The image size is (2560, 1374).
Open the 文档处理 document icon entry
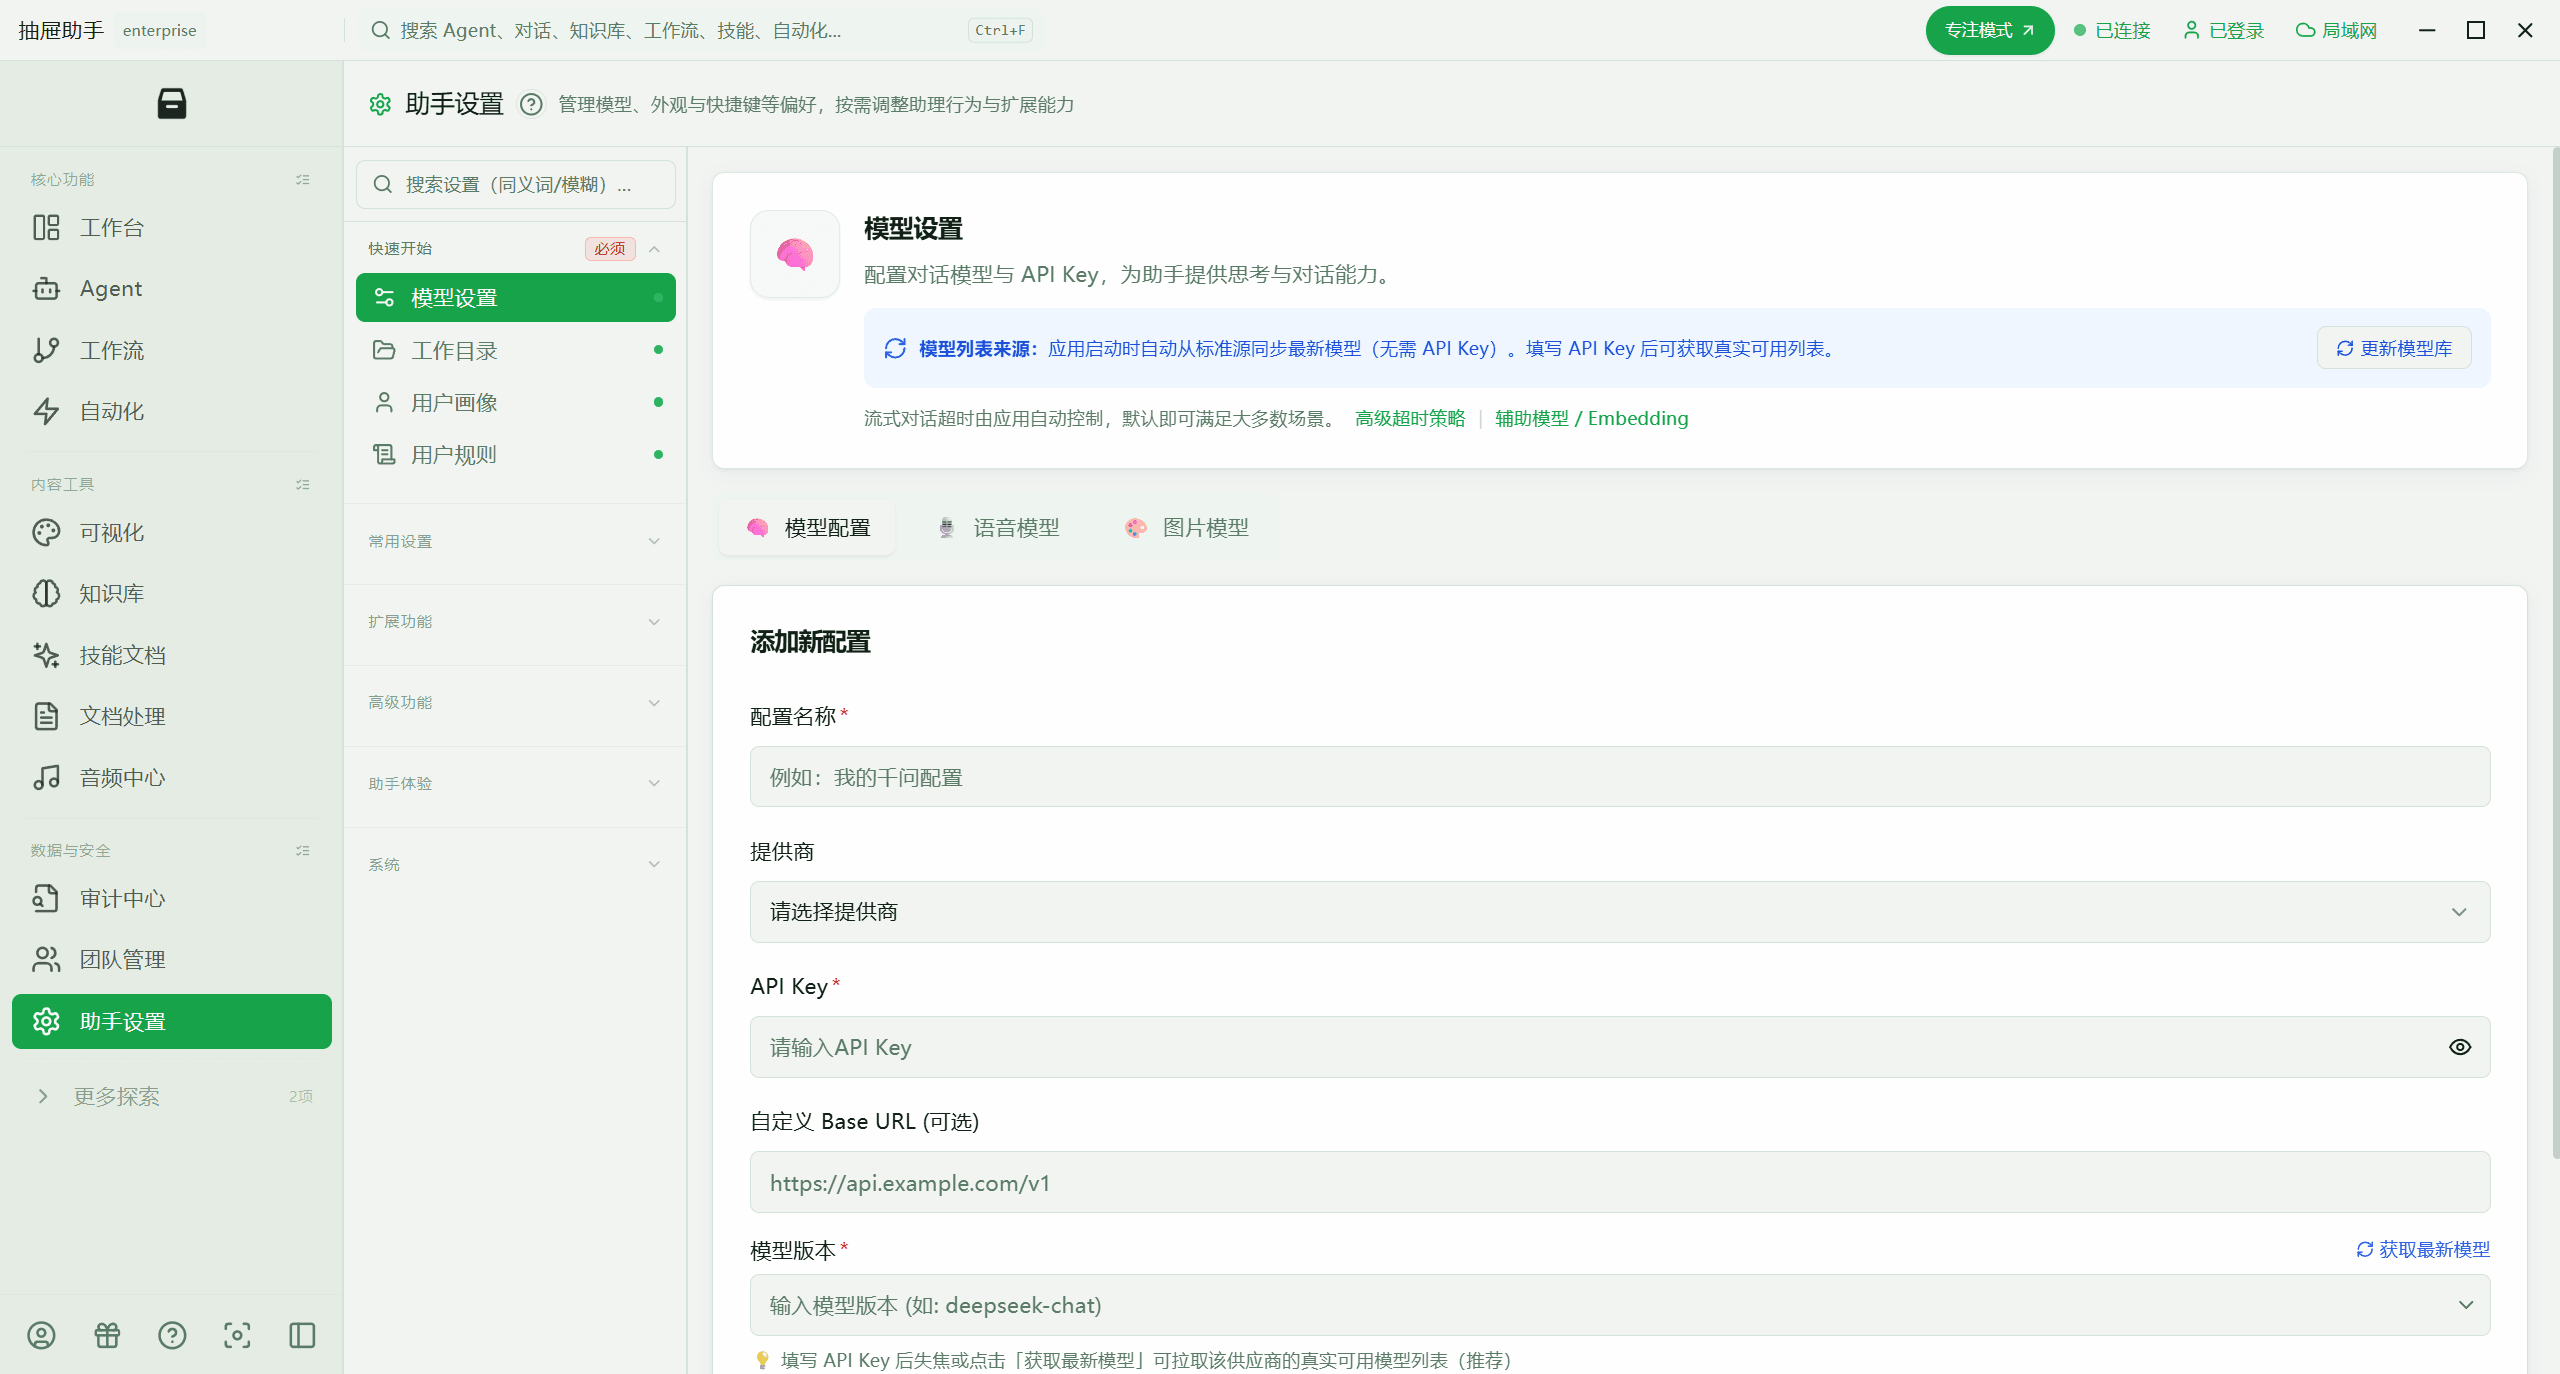[x=46, y=716]
